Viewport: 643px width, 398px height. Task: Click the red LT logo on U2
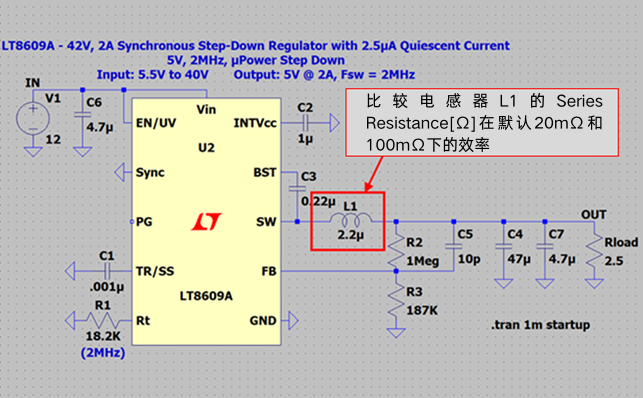(206, 221)
